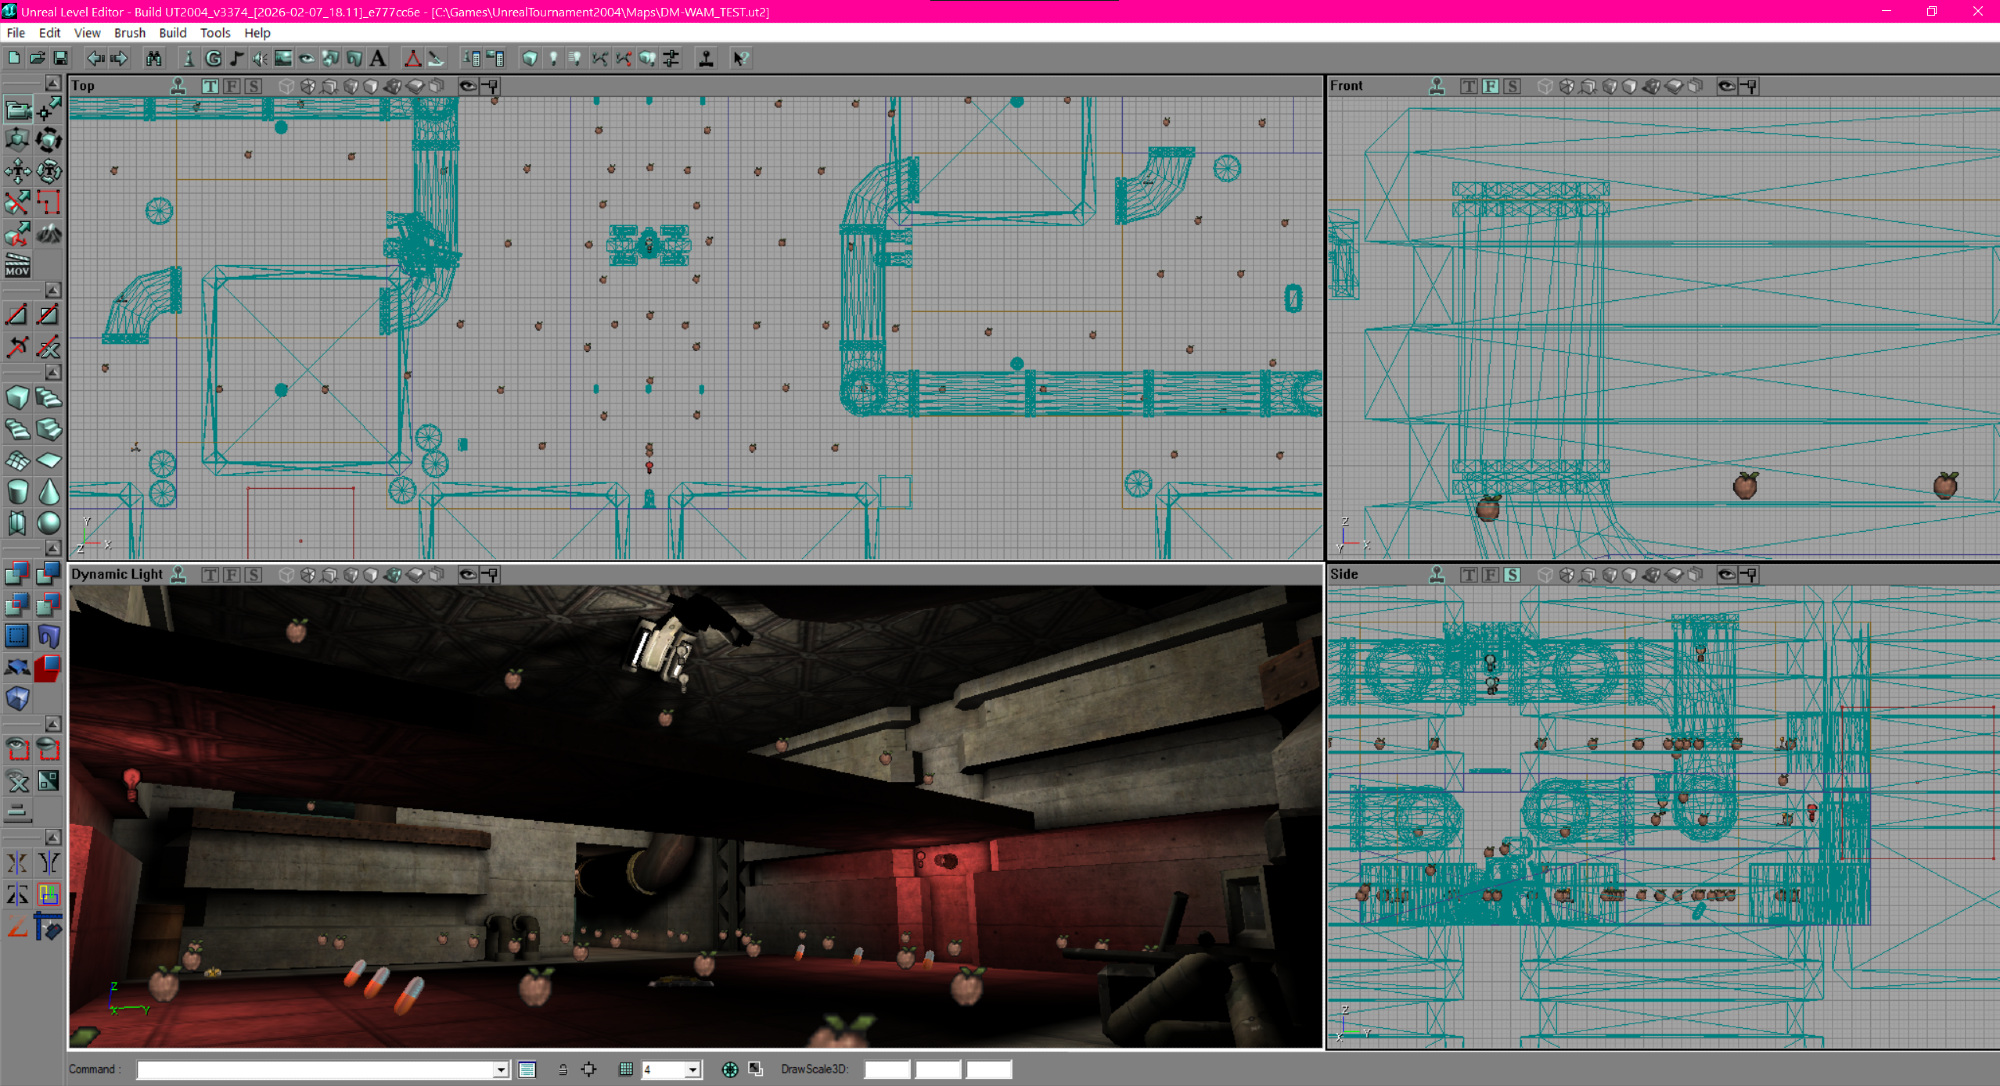Screen dimensions: 2000x1086
Task: Expand the Command history dropdown
Action: coord(500,1069)
